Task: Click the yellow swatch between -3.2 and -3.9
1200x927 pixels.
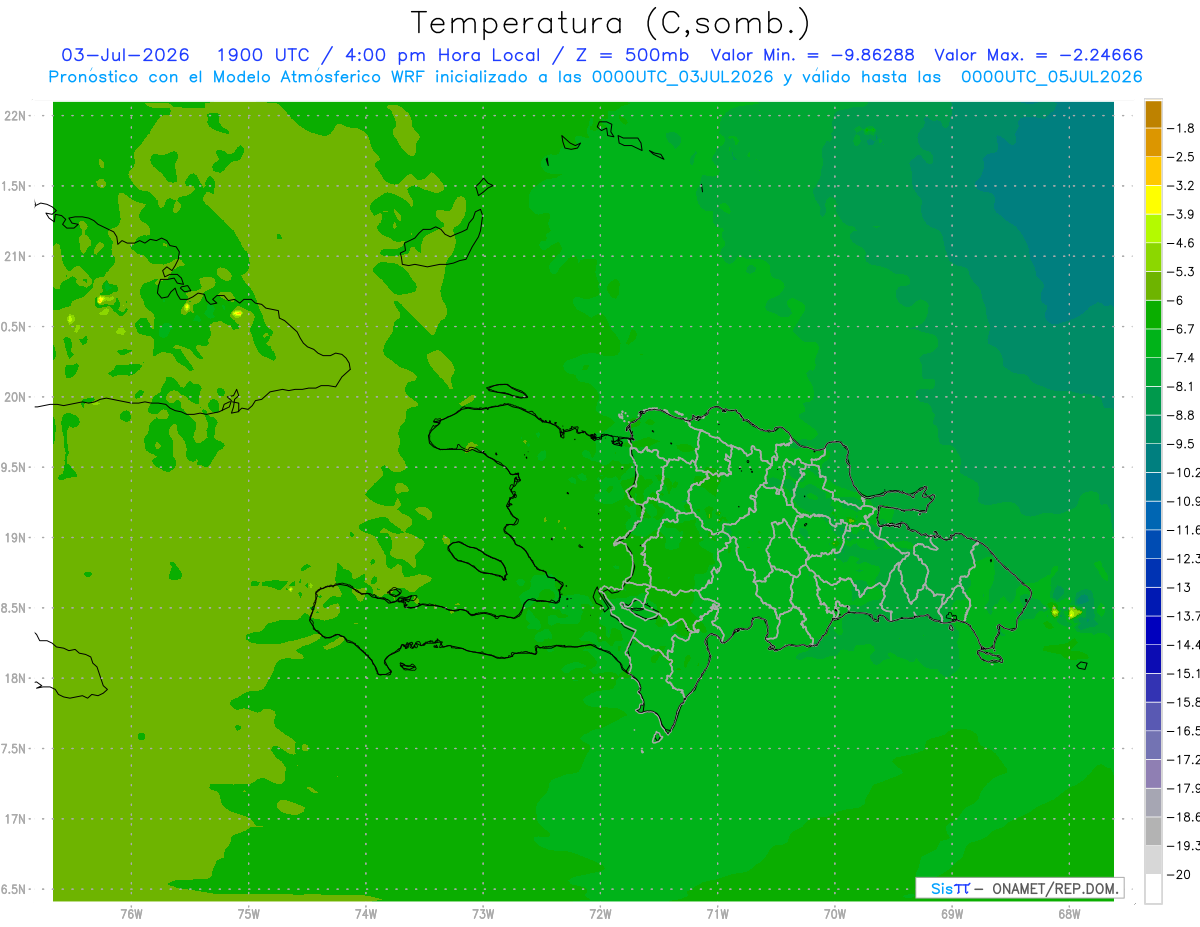Action: [x=1153, y=200]
